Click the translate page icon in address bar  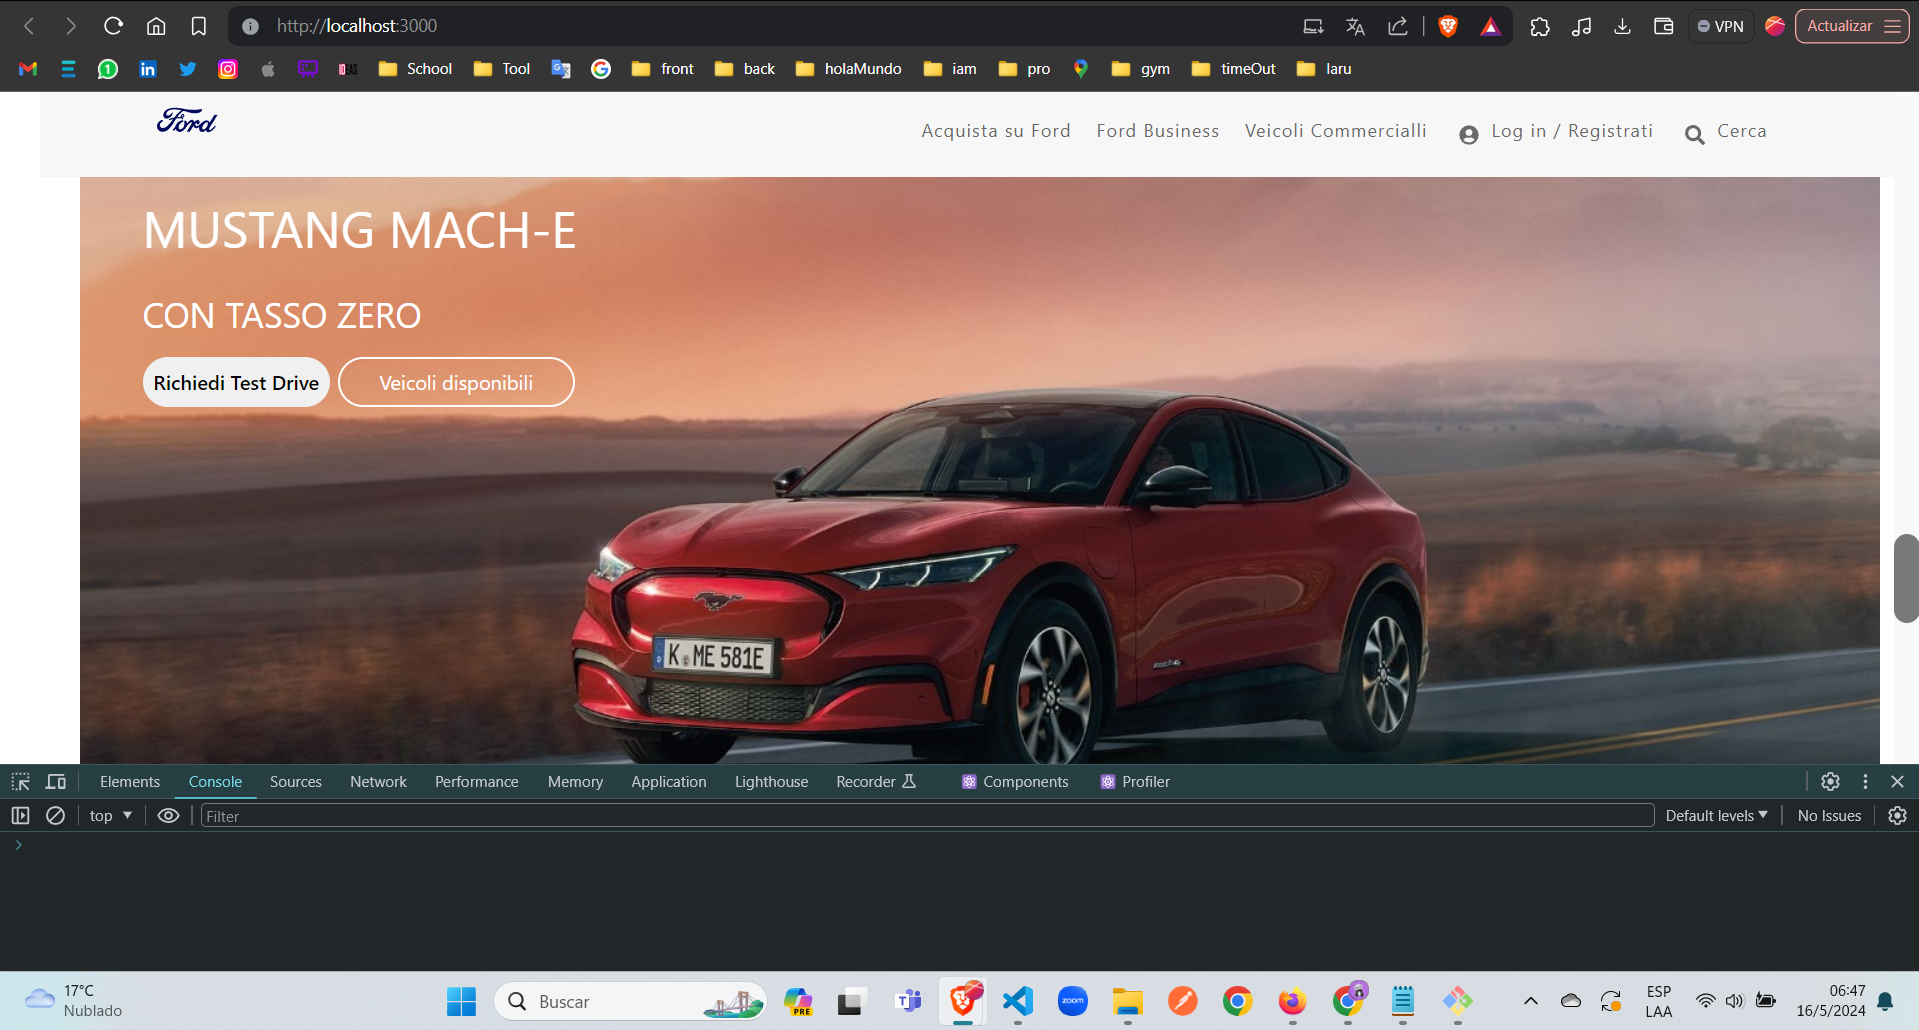pos(1355,26)
